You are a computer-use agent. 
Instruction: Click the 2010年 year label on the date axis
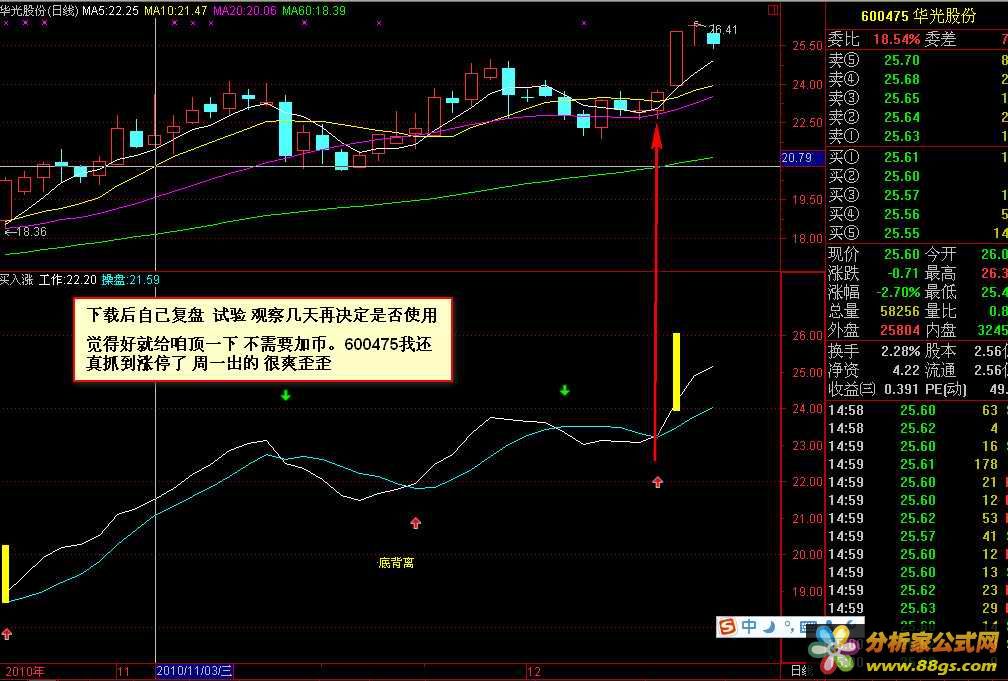(25, 671)
